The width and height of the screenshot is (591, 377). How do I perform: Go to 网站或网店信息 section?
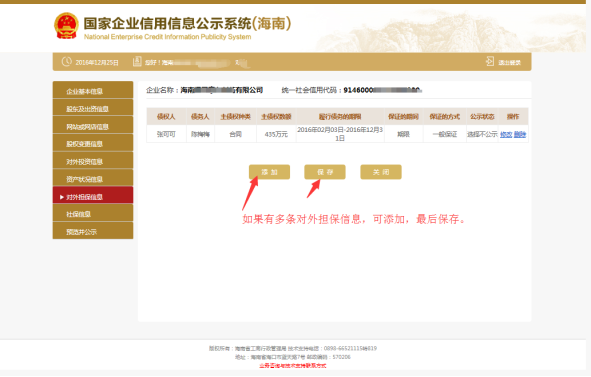pyautogui.click(x=93, y=126)
